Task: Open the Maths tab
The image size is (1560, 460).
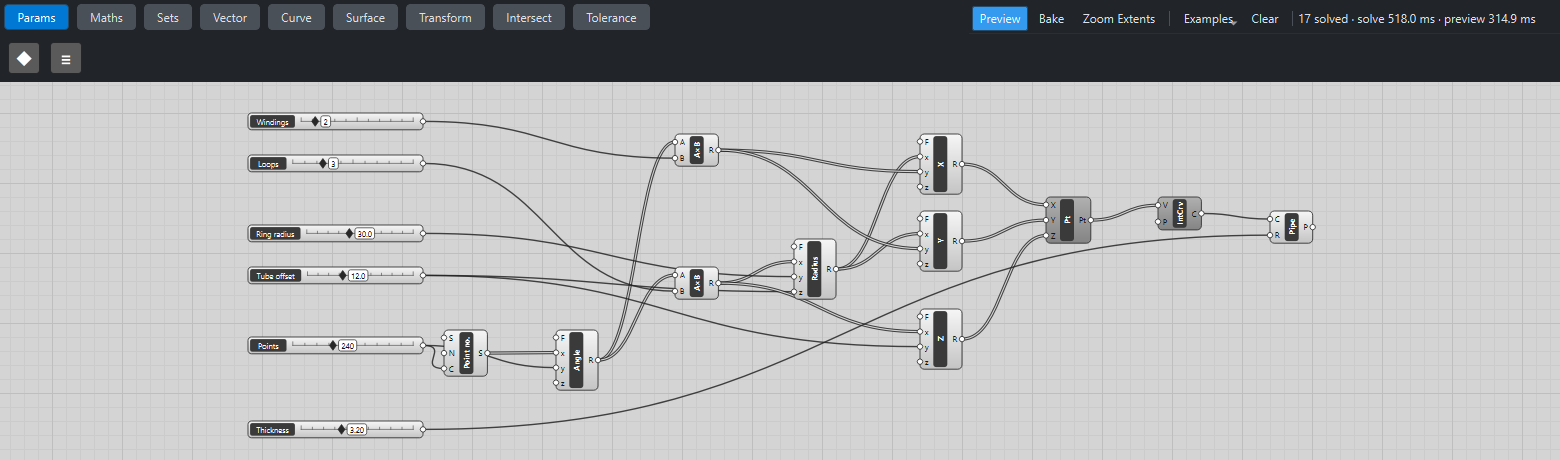Action: 107,17
